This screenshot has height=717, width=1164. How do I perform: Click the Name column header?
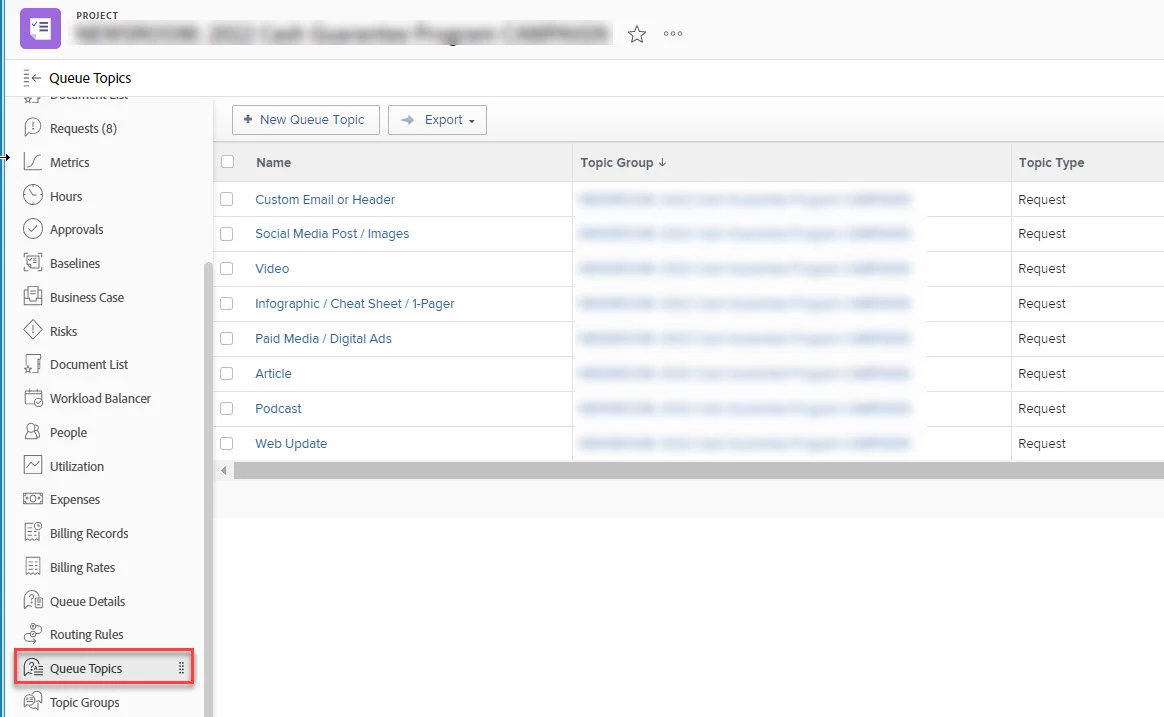pyautogui.click(x=273, y=163)
